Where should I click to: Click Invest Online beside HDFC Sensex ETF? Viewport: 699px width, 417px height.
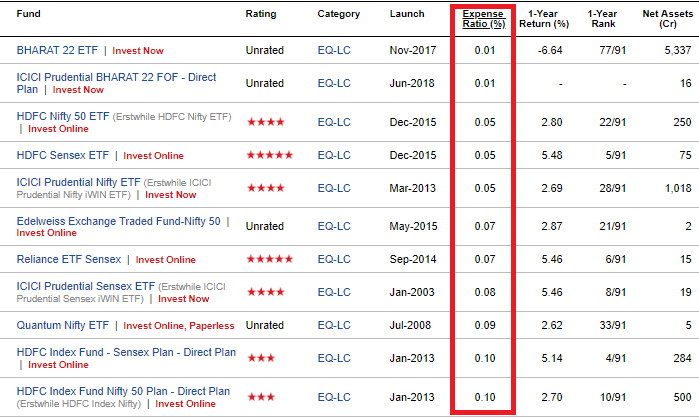tap(153, 156)
